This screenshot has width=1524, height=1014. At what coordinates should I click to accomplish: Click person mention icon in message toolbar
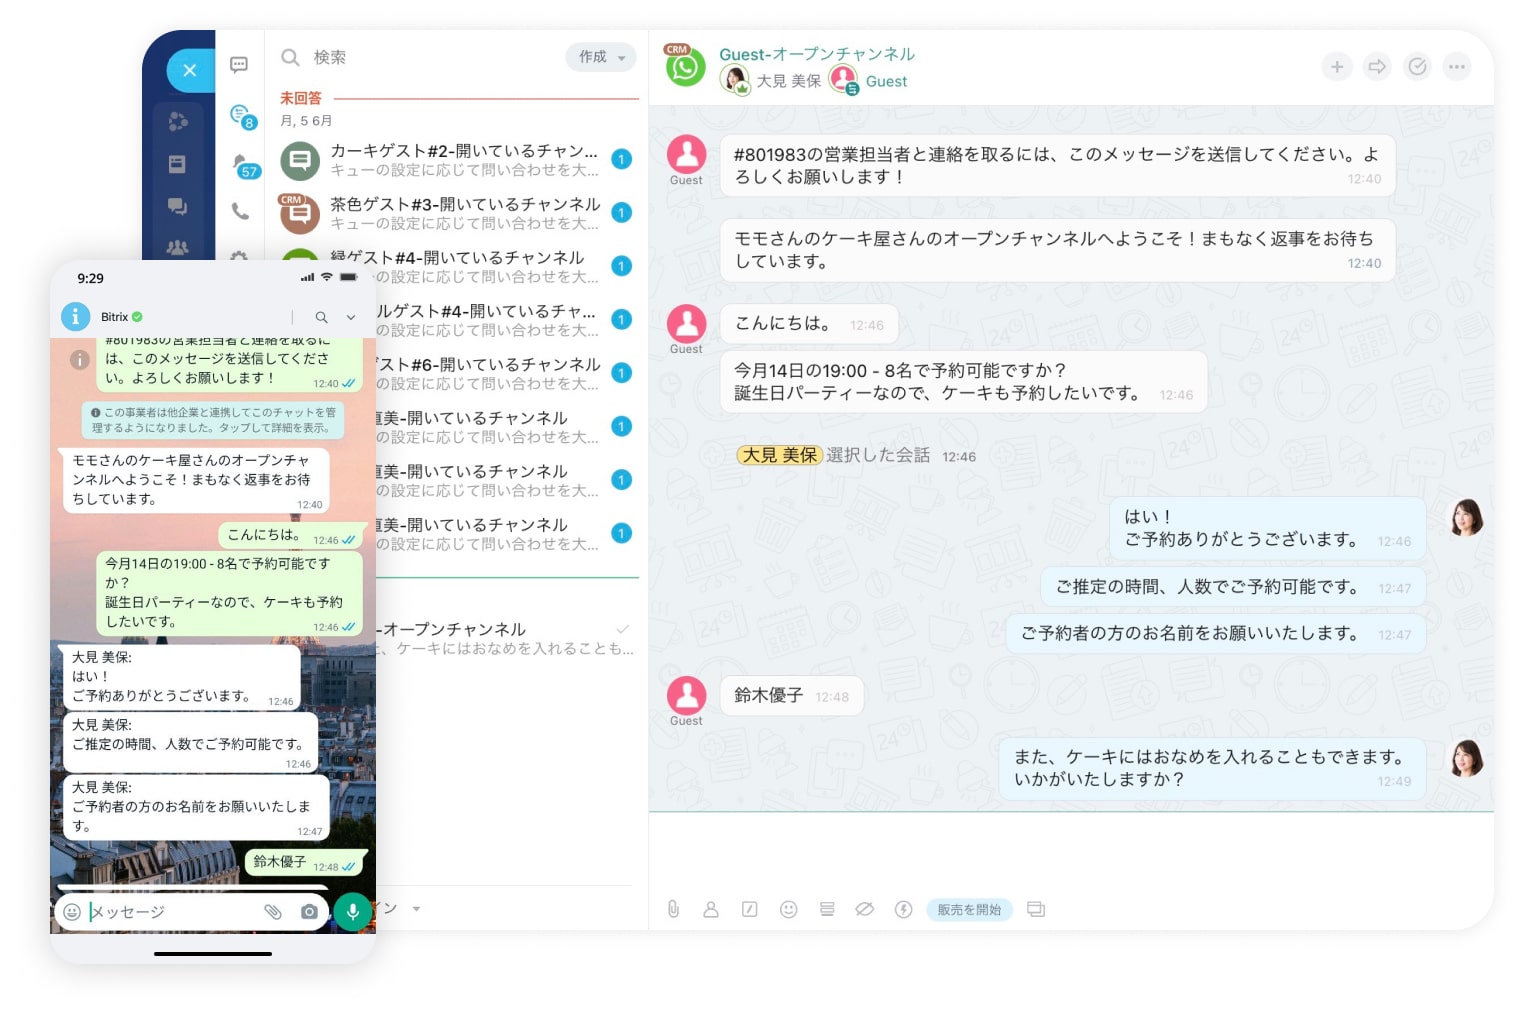click(x=711, y=909)
